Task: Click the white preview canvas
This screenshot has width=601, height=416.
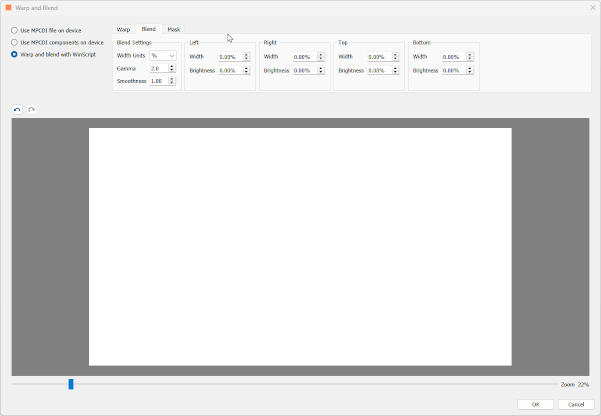Action: [300, 246]
